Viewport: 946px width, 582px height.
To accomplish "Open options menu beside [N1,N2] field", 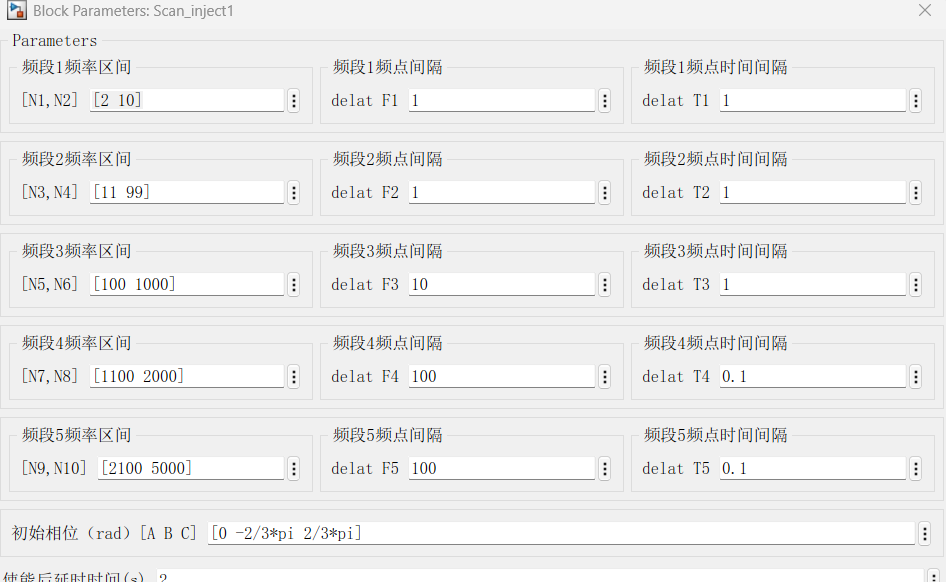I will pyautogui.click(x=294, y=101).
